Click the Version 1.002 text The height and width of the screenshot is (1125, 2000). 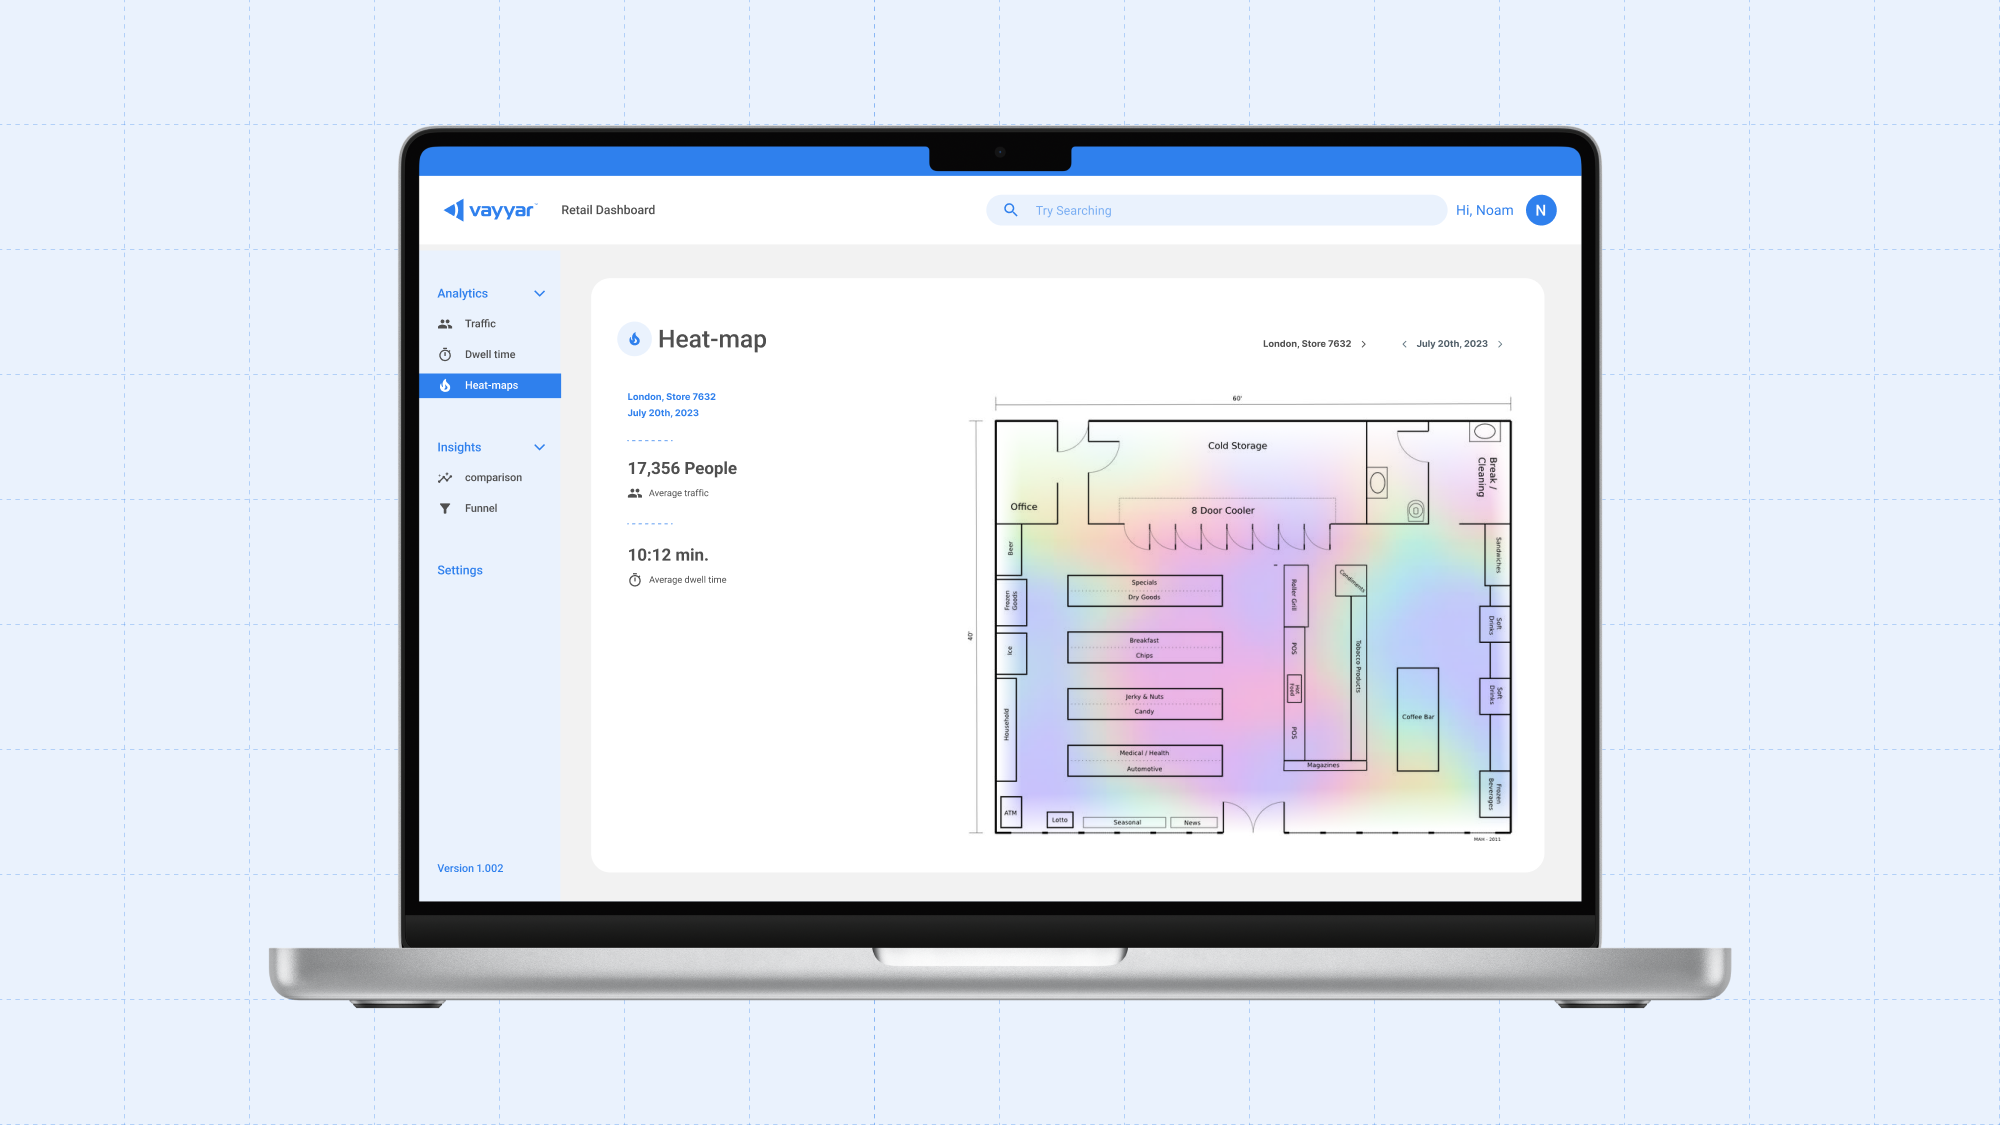(x=470, y=869)
